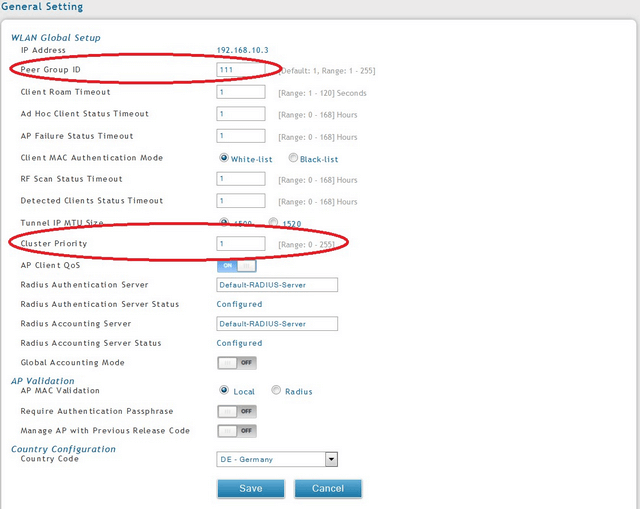This screenshot has height=509, width=640.
Task: Select Black-list MAC authentication mode
Action: (x=293, y=158)
